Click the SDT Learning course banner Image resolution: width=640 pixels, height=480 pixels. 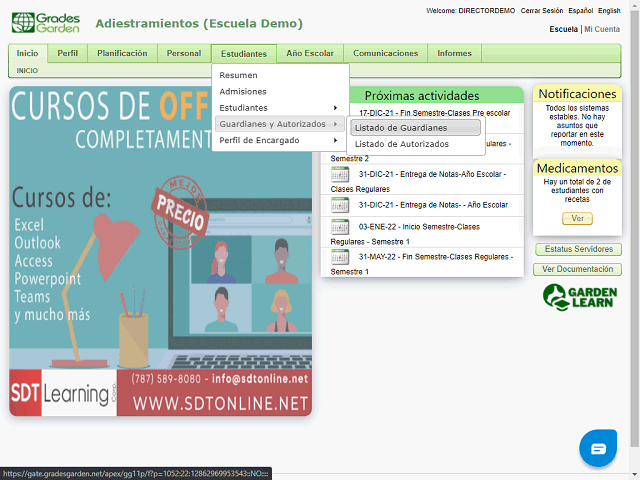160,251
